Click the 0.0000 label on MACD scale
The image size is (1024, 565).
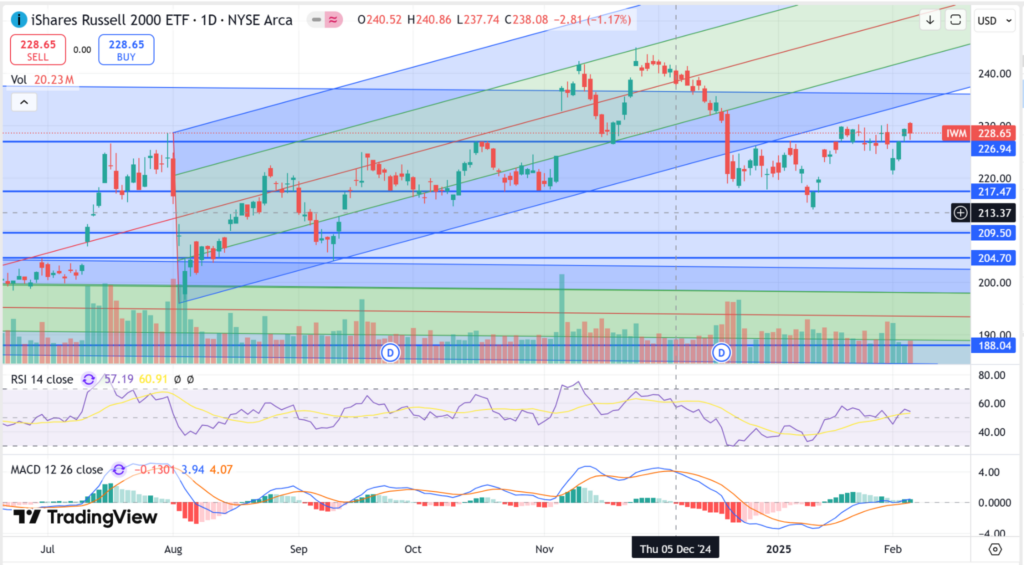pos(995,503)
